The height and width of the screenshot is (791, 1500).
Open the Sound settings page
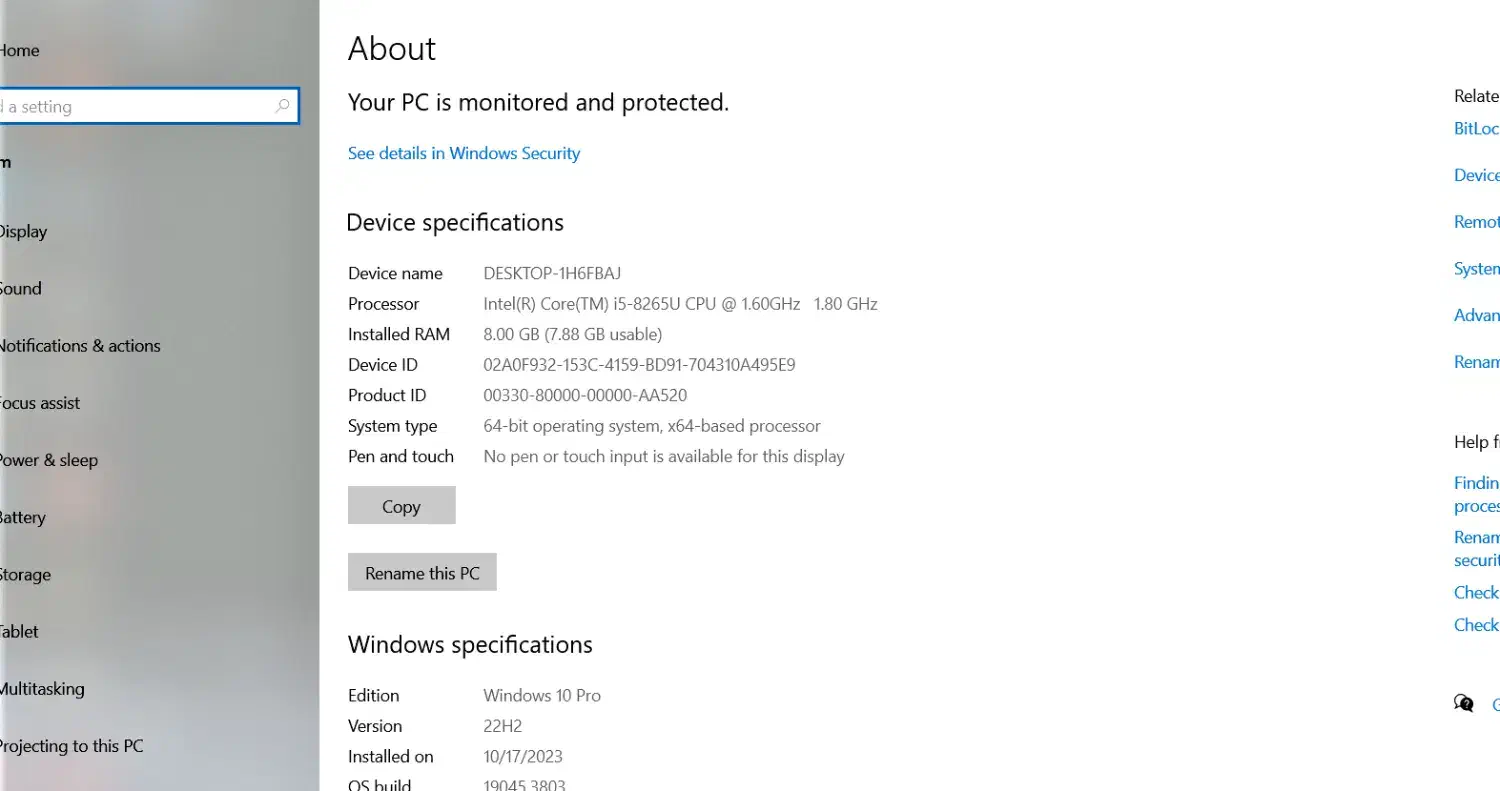pyautogui.click(x=21, y=288)
